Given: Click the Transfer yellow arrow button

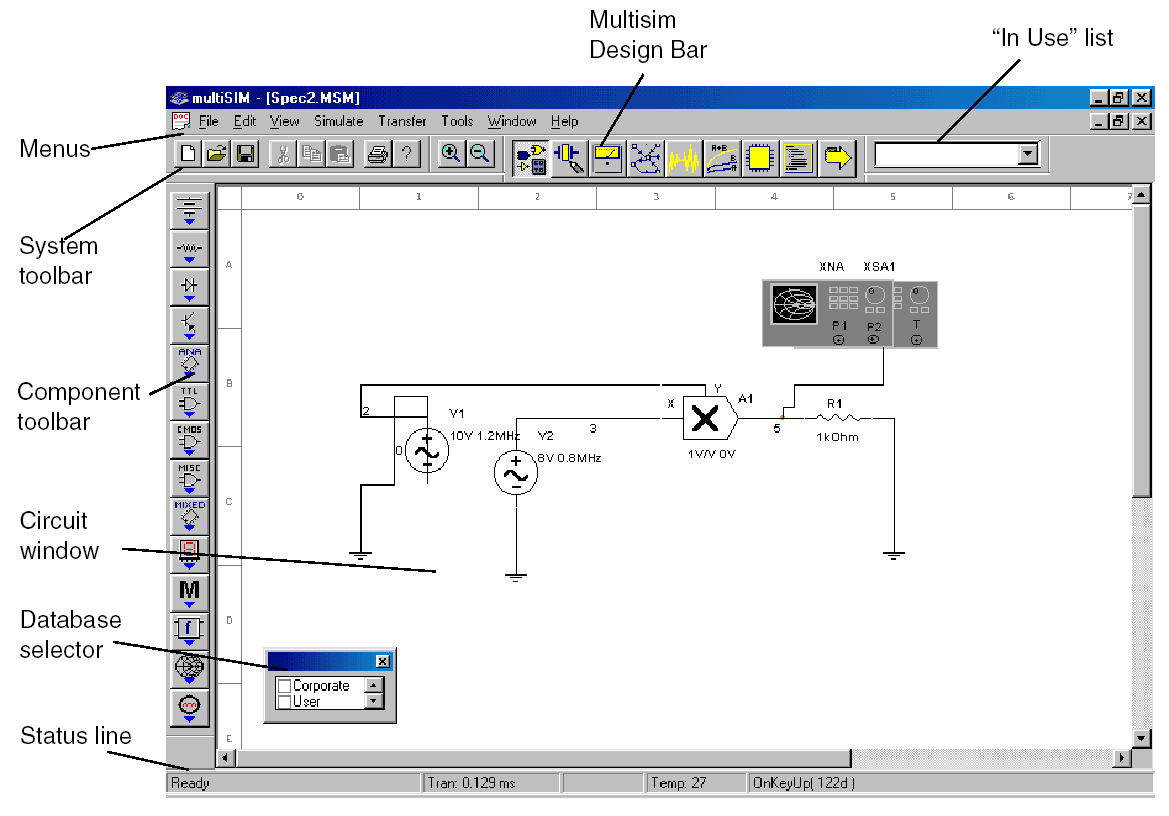Looking at the screenshot, I should click(837, 158).
